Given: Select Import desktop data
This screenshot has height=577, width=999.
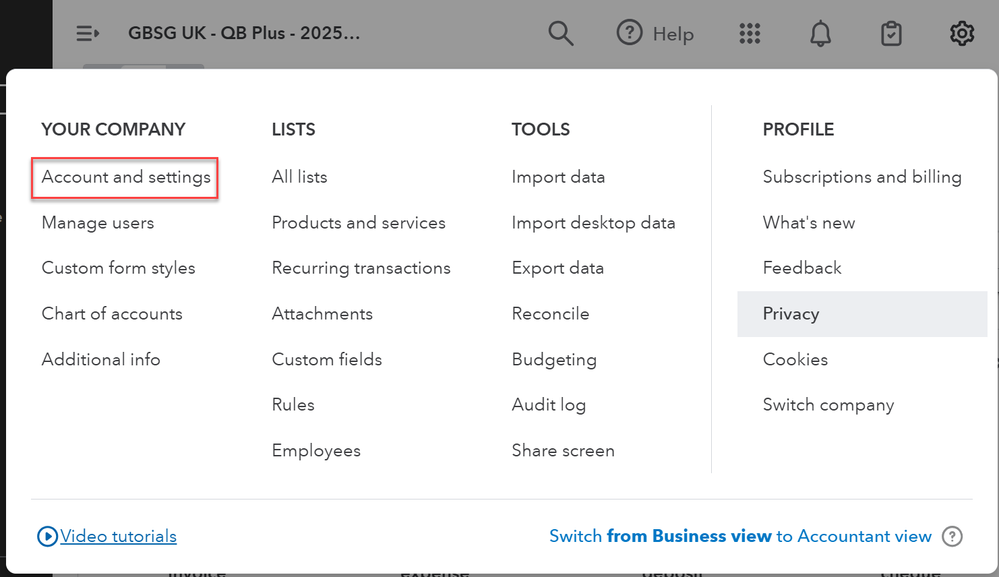Looking at the screenshot, I should click(x=593, y=223).
